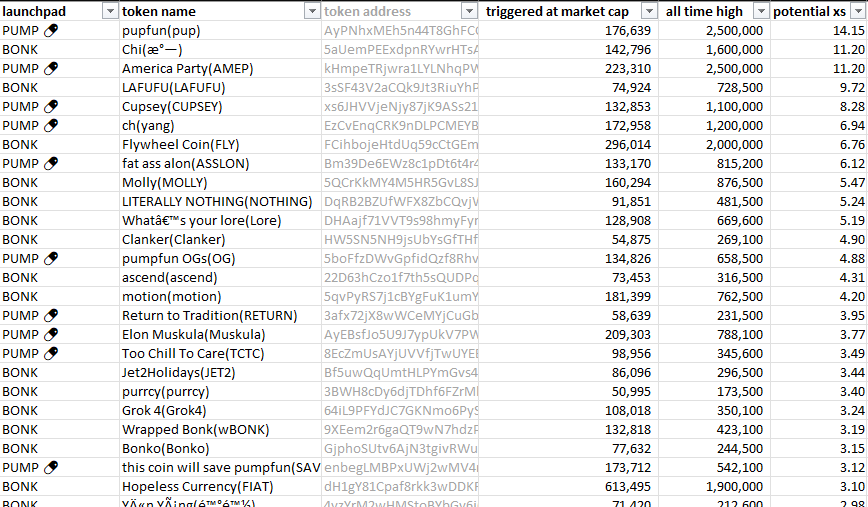Select the potential xs value '14.15'
The image size is (868, 507).
819,30
